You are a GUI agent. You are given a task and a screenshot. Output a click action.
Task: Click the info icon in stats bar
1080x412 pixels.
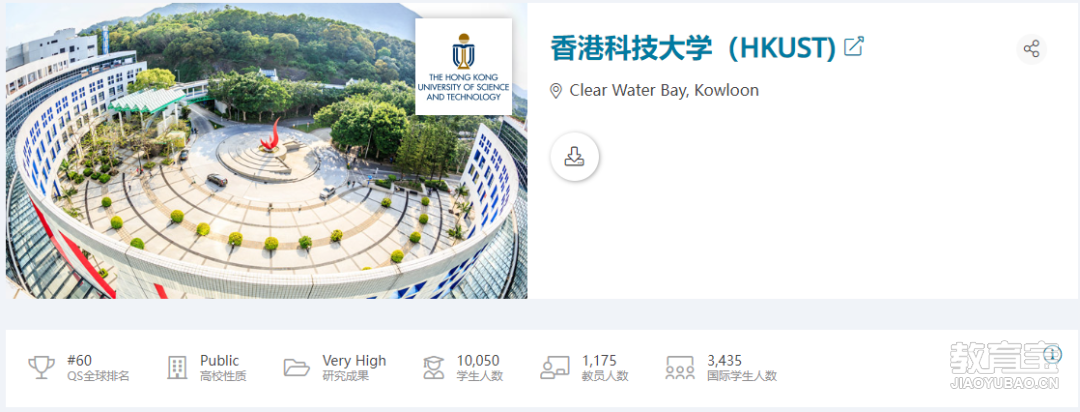tap(1052, 354)
